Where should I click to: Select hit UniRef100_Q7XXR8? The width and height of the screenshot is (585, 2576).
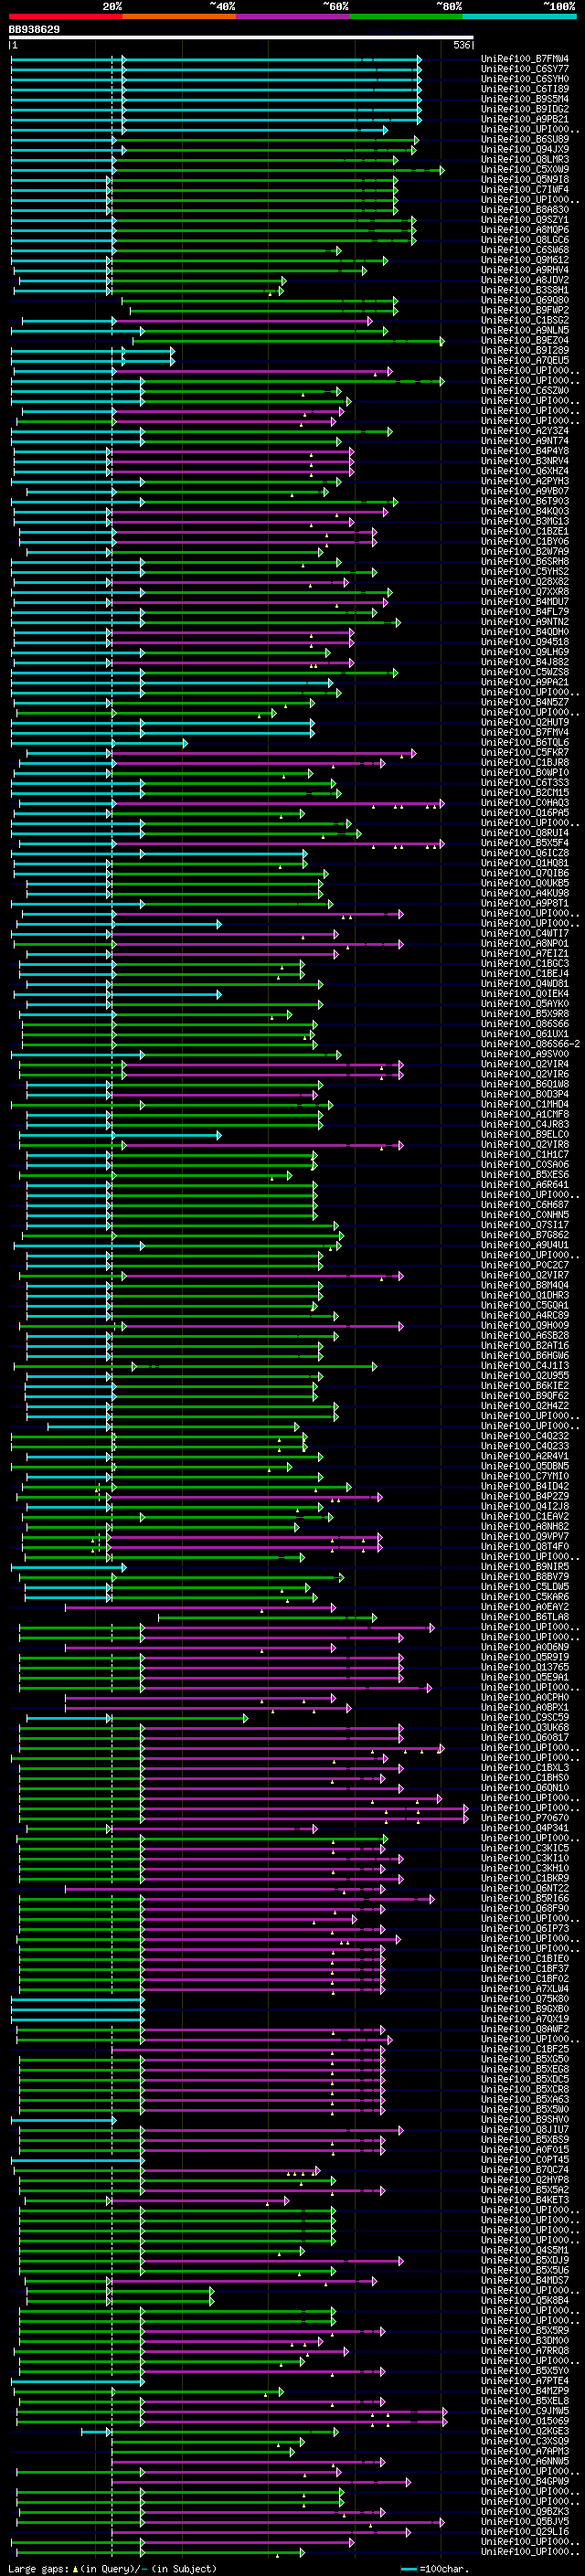tap(525, 592)
